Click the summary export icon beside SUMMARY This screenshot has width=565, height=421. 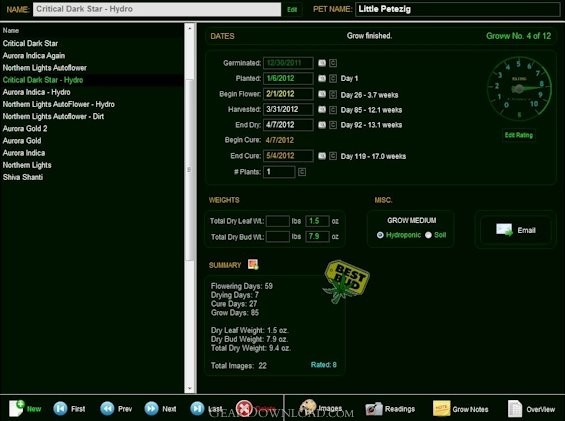click(x=253, y=265)
